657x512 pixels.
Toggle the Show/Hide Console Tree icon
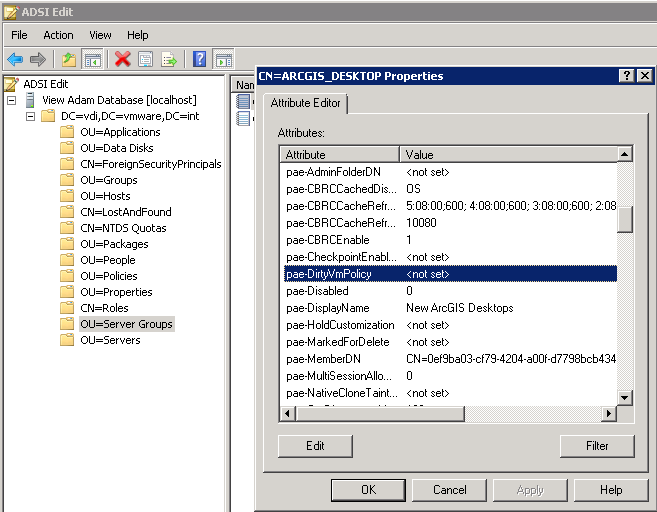click(x=92, y=59)
